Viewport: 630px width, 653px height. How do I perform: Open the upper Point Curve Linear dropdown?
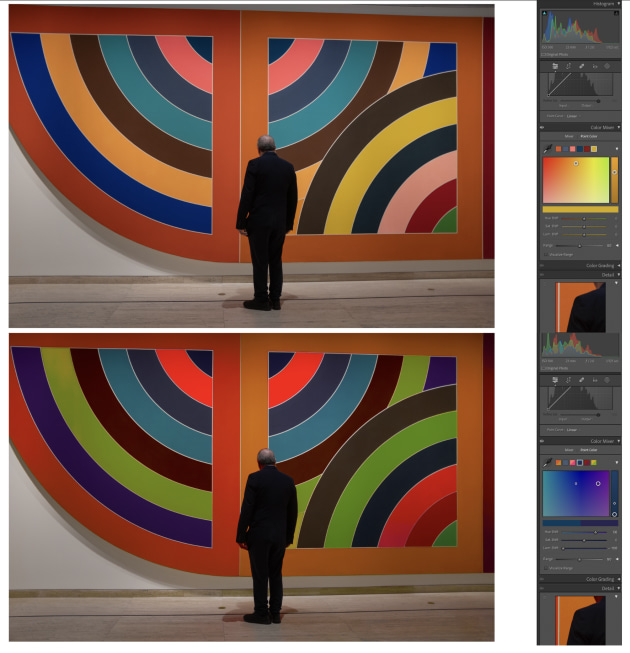pyautogui.click(x=574, y=116)
